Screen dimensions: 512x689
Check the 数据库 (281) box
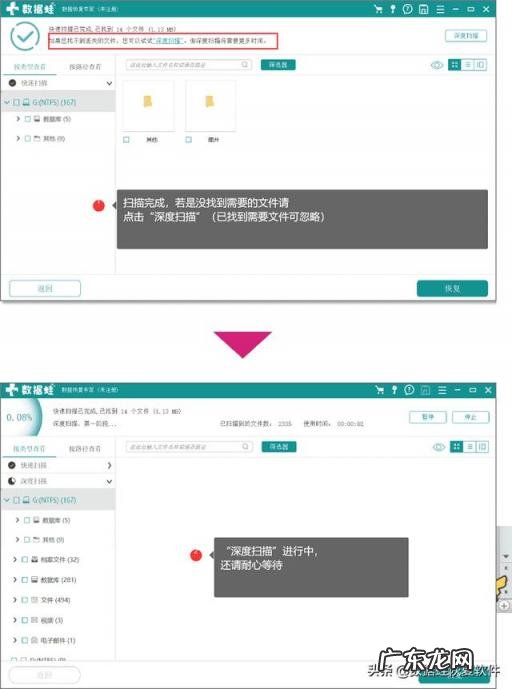(x=25, y=580)
